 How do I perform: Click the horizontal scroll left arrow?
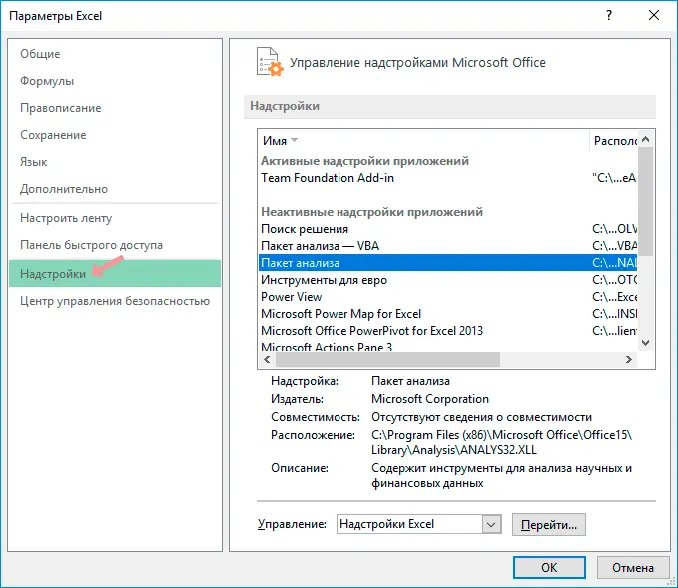pos(267,359)
